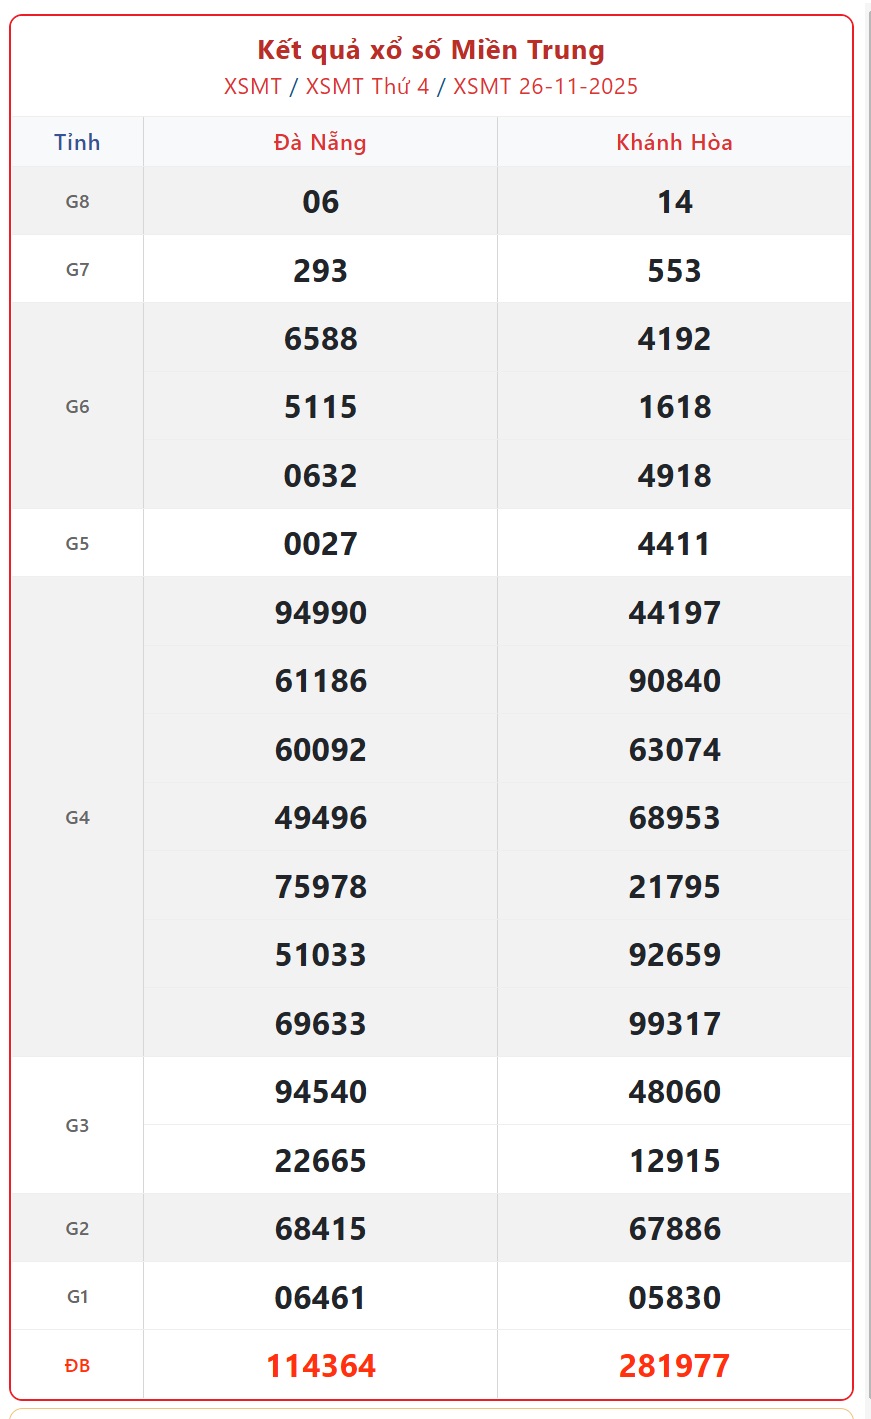
Task: Select Đà Nẵng G3 number 94540
Action: 320,1091
